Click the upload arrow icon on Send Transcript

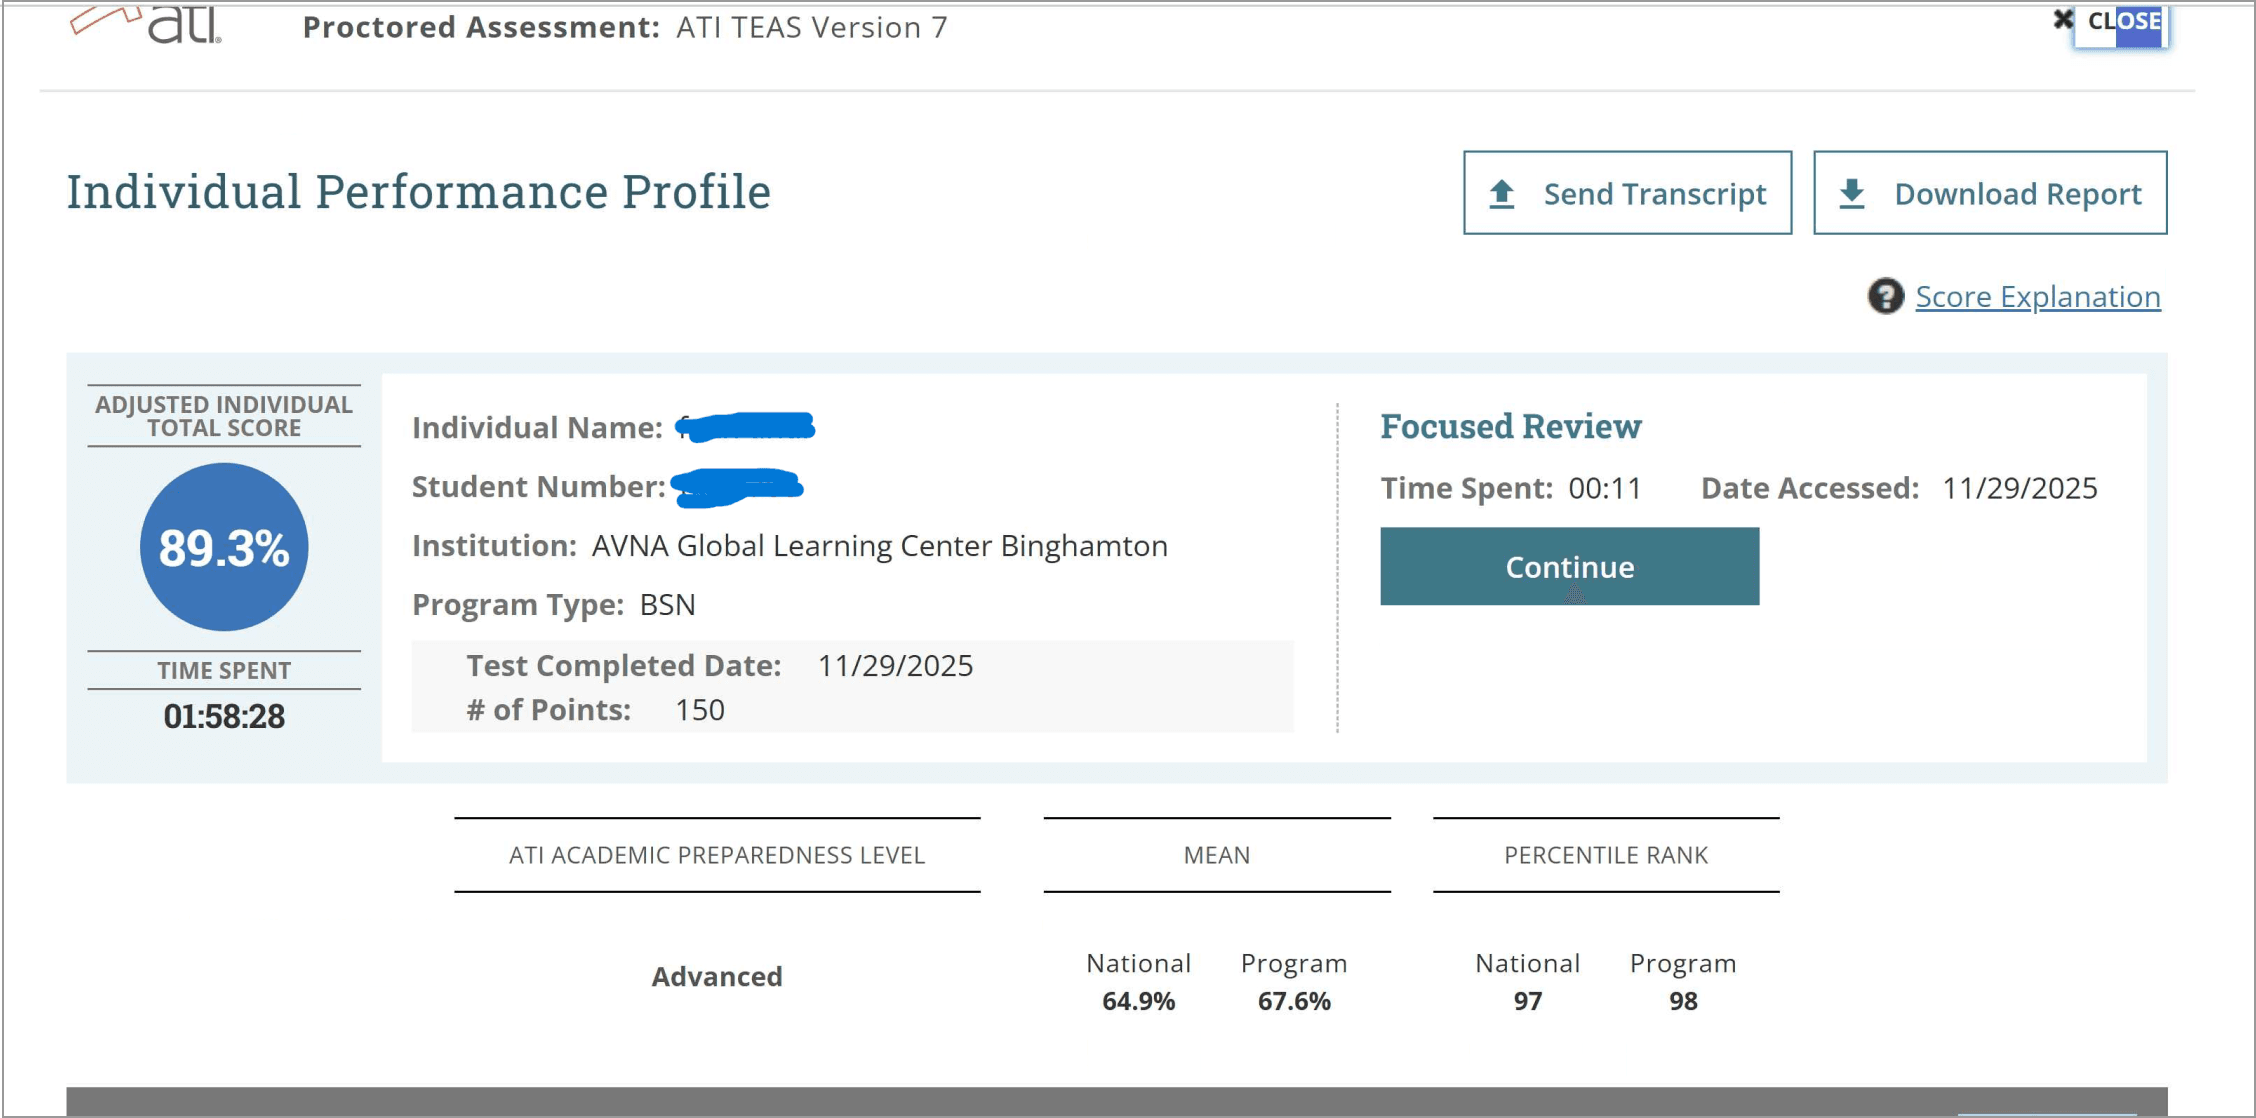(1501, 194)
